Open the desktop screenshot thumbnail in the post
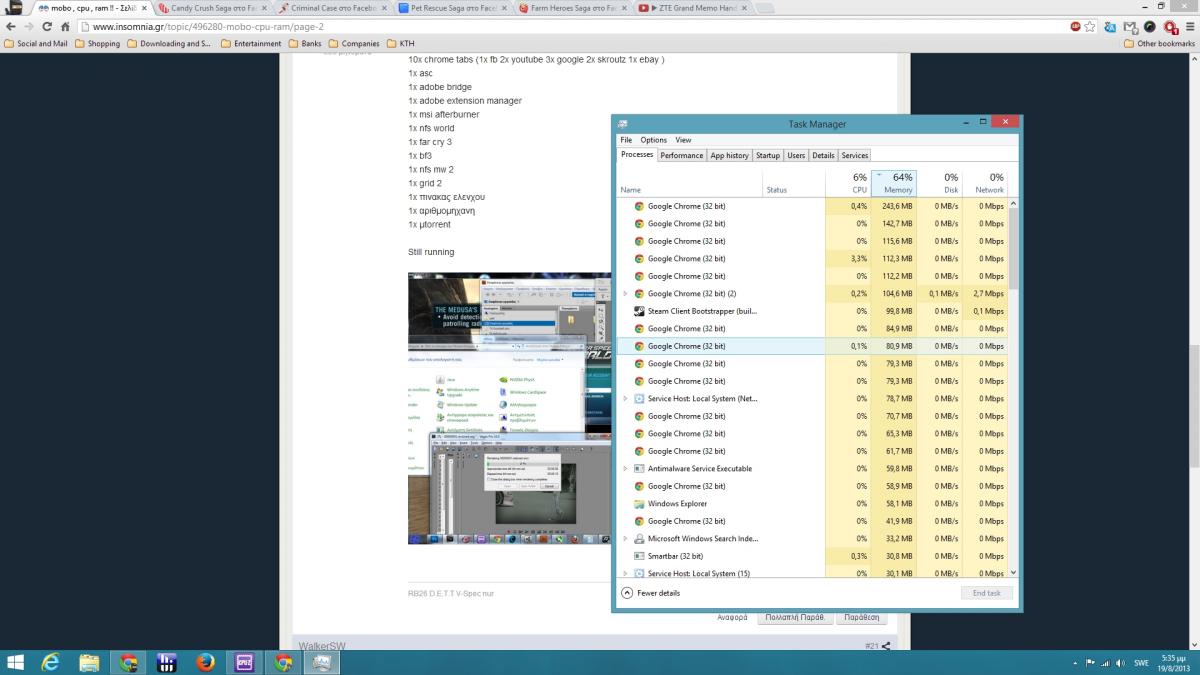 pos(509,408)
